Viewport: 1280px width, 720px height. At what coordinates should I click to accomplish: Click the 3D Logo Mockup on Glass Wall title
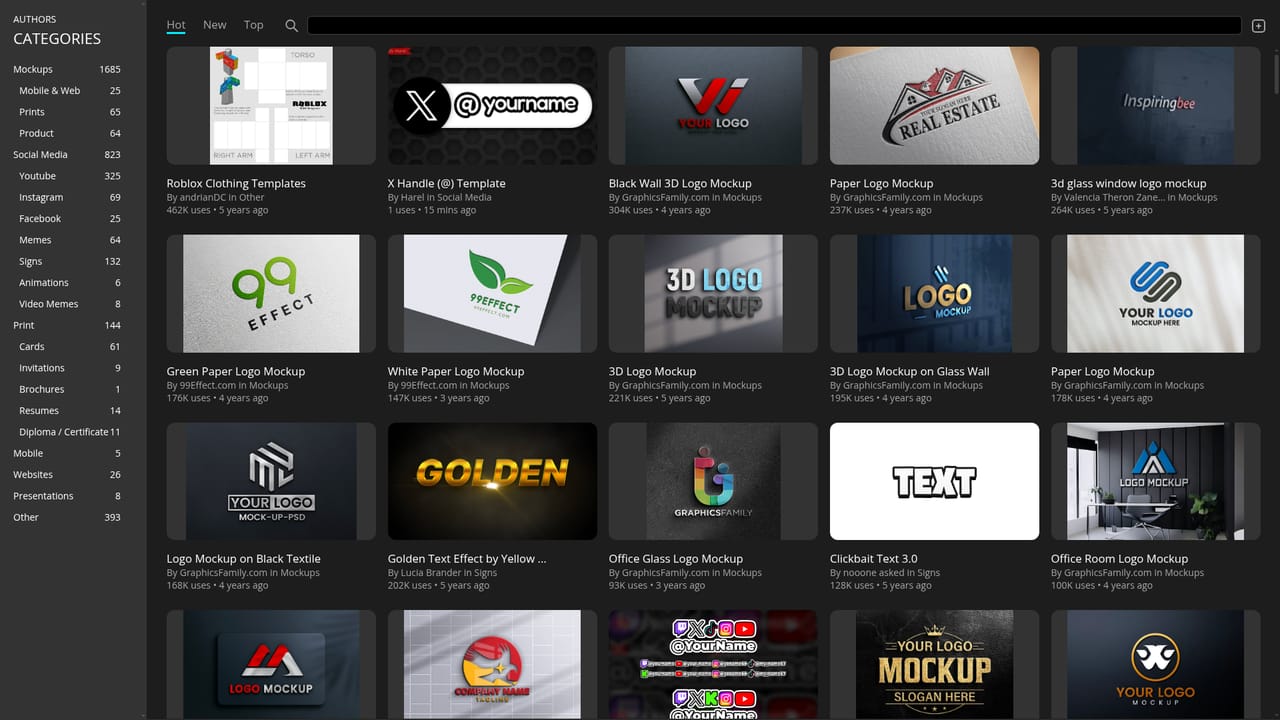[x=909, y=372]
